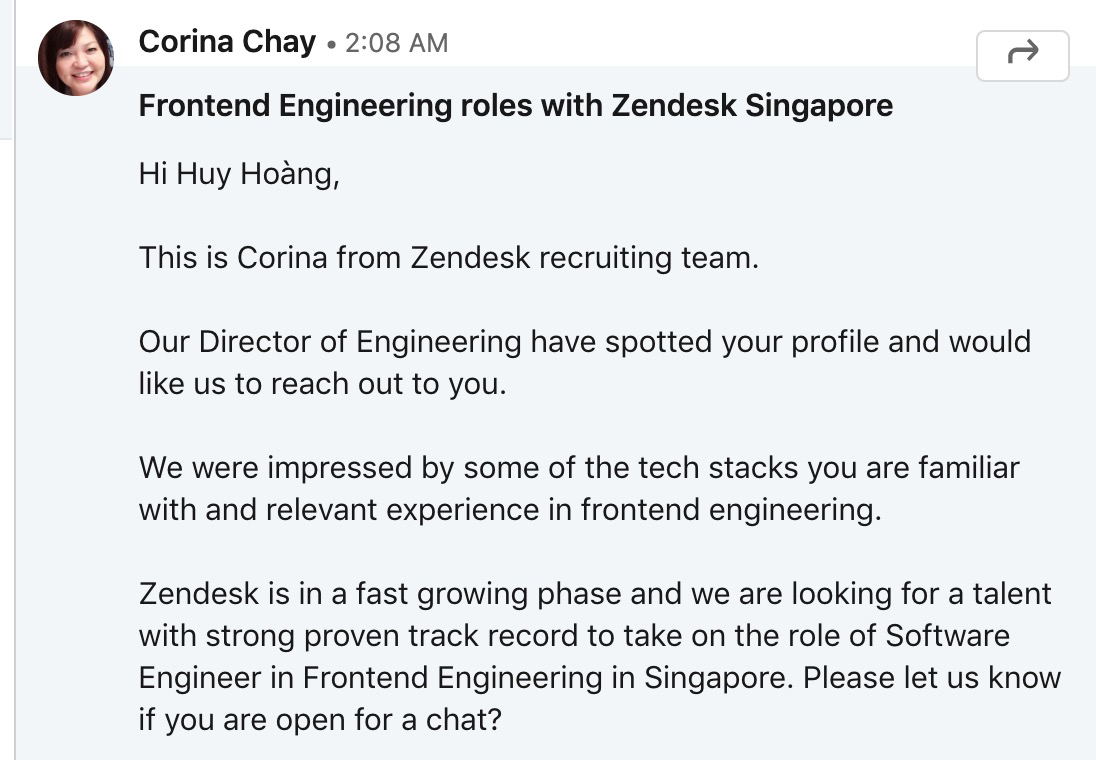Click the question "if you are open for a chat?"

(319, 720)
